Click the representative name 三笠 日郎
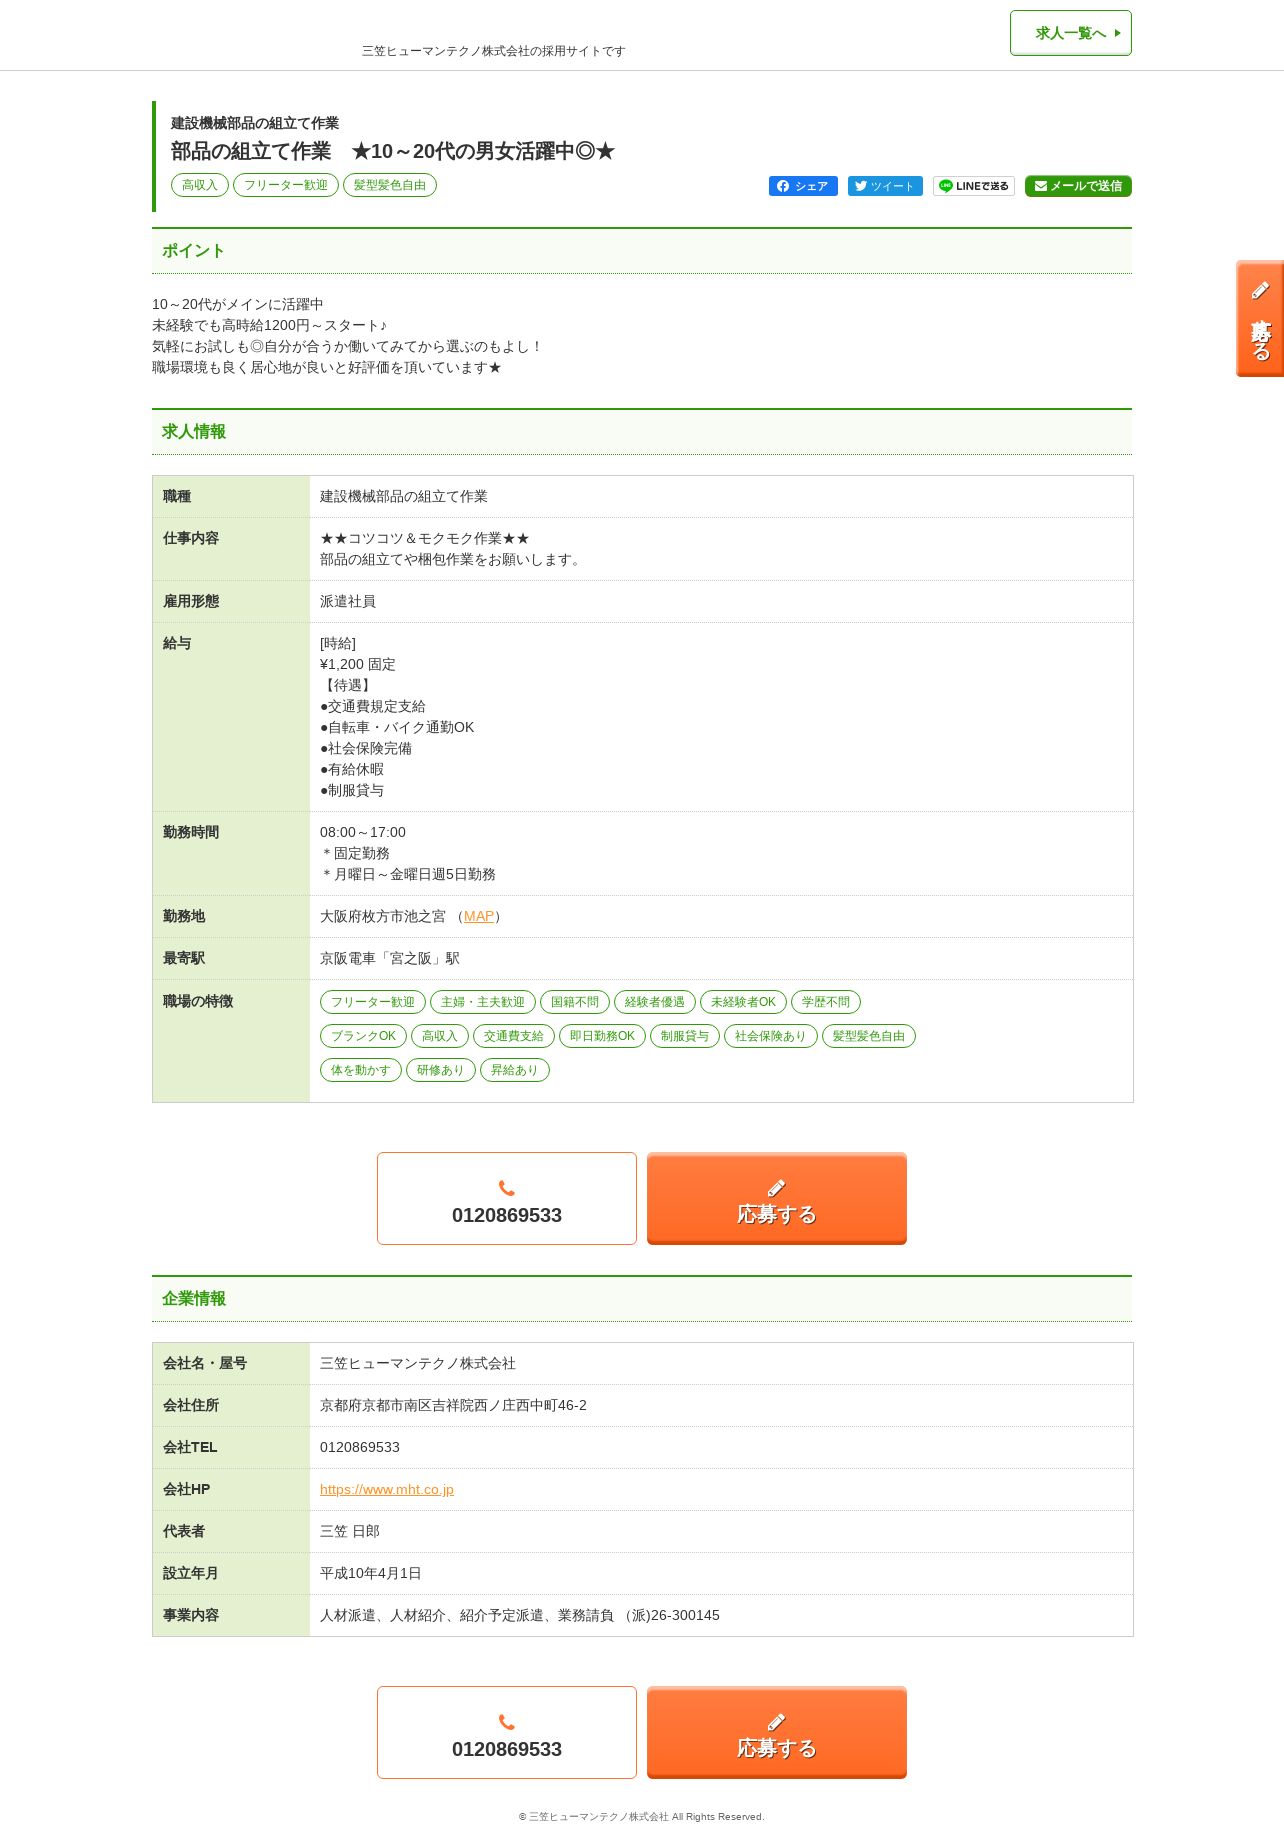Image resolution: width=1284 pixels, height=1834 pixels. pos(350,1531)
